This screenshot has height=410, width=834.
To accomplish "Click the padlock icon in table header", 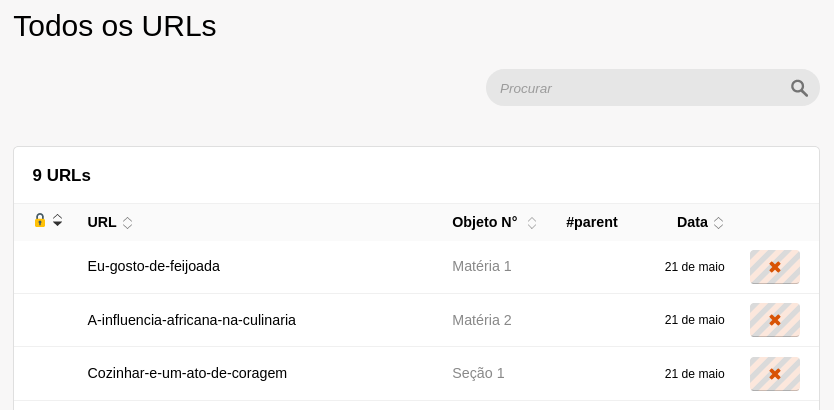I will point(40,220).
